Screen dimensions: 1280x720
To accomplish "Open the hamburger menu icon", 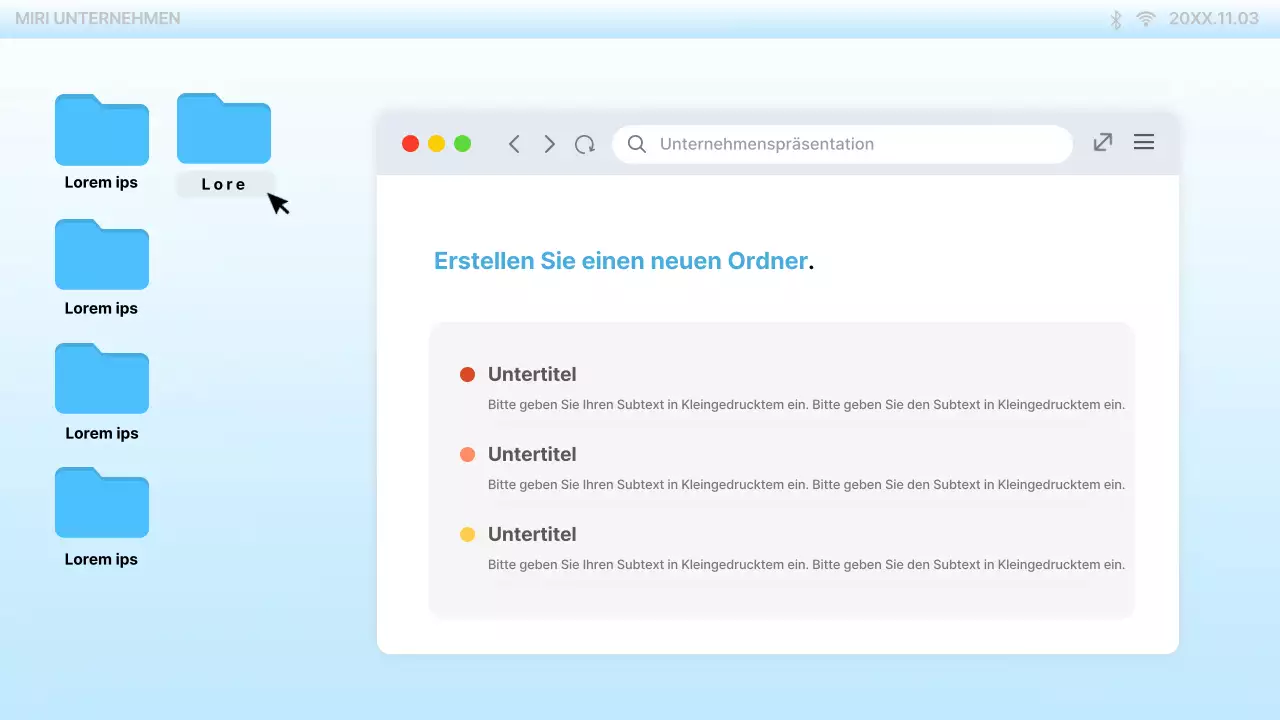I will tap(1143, 142).
